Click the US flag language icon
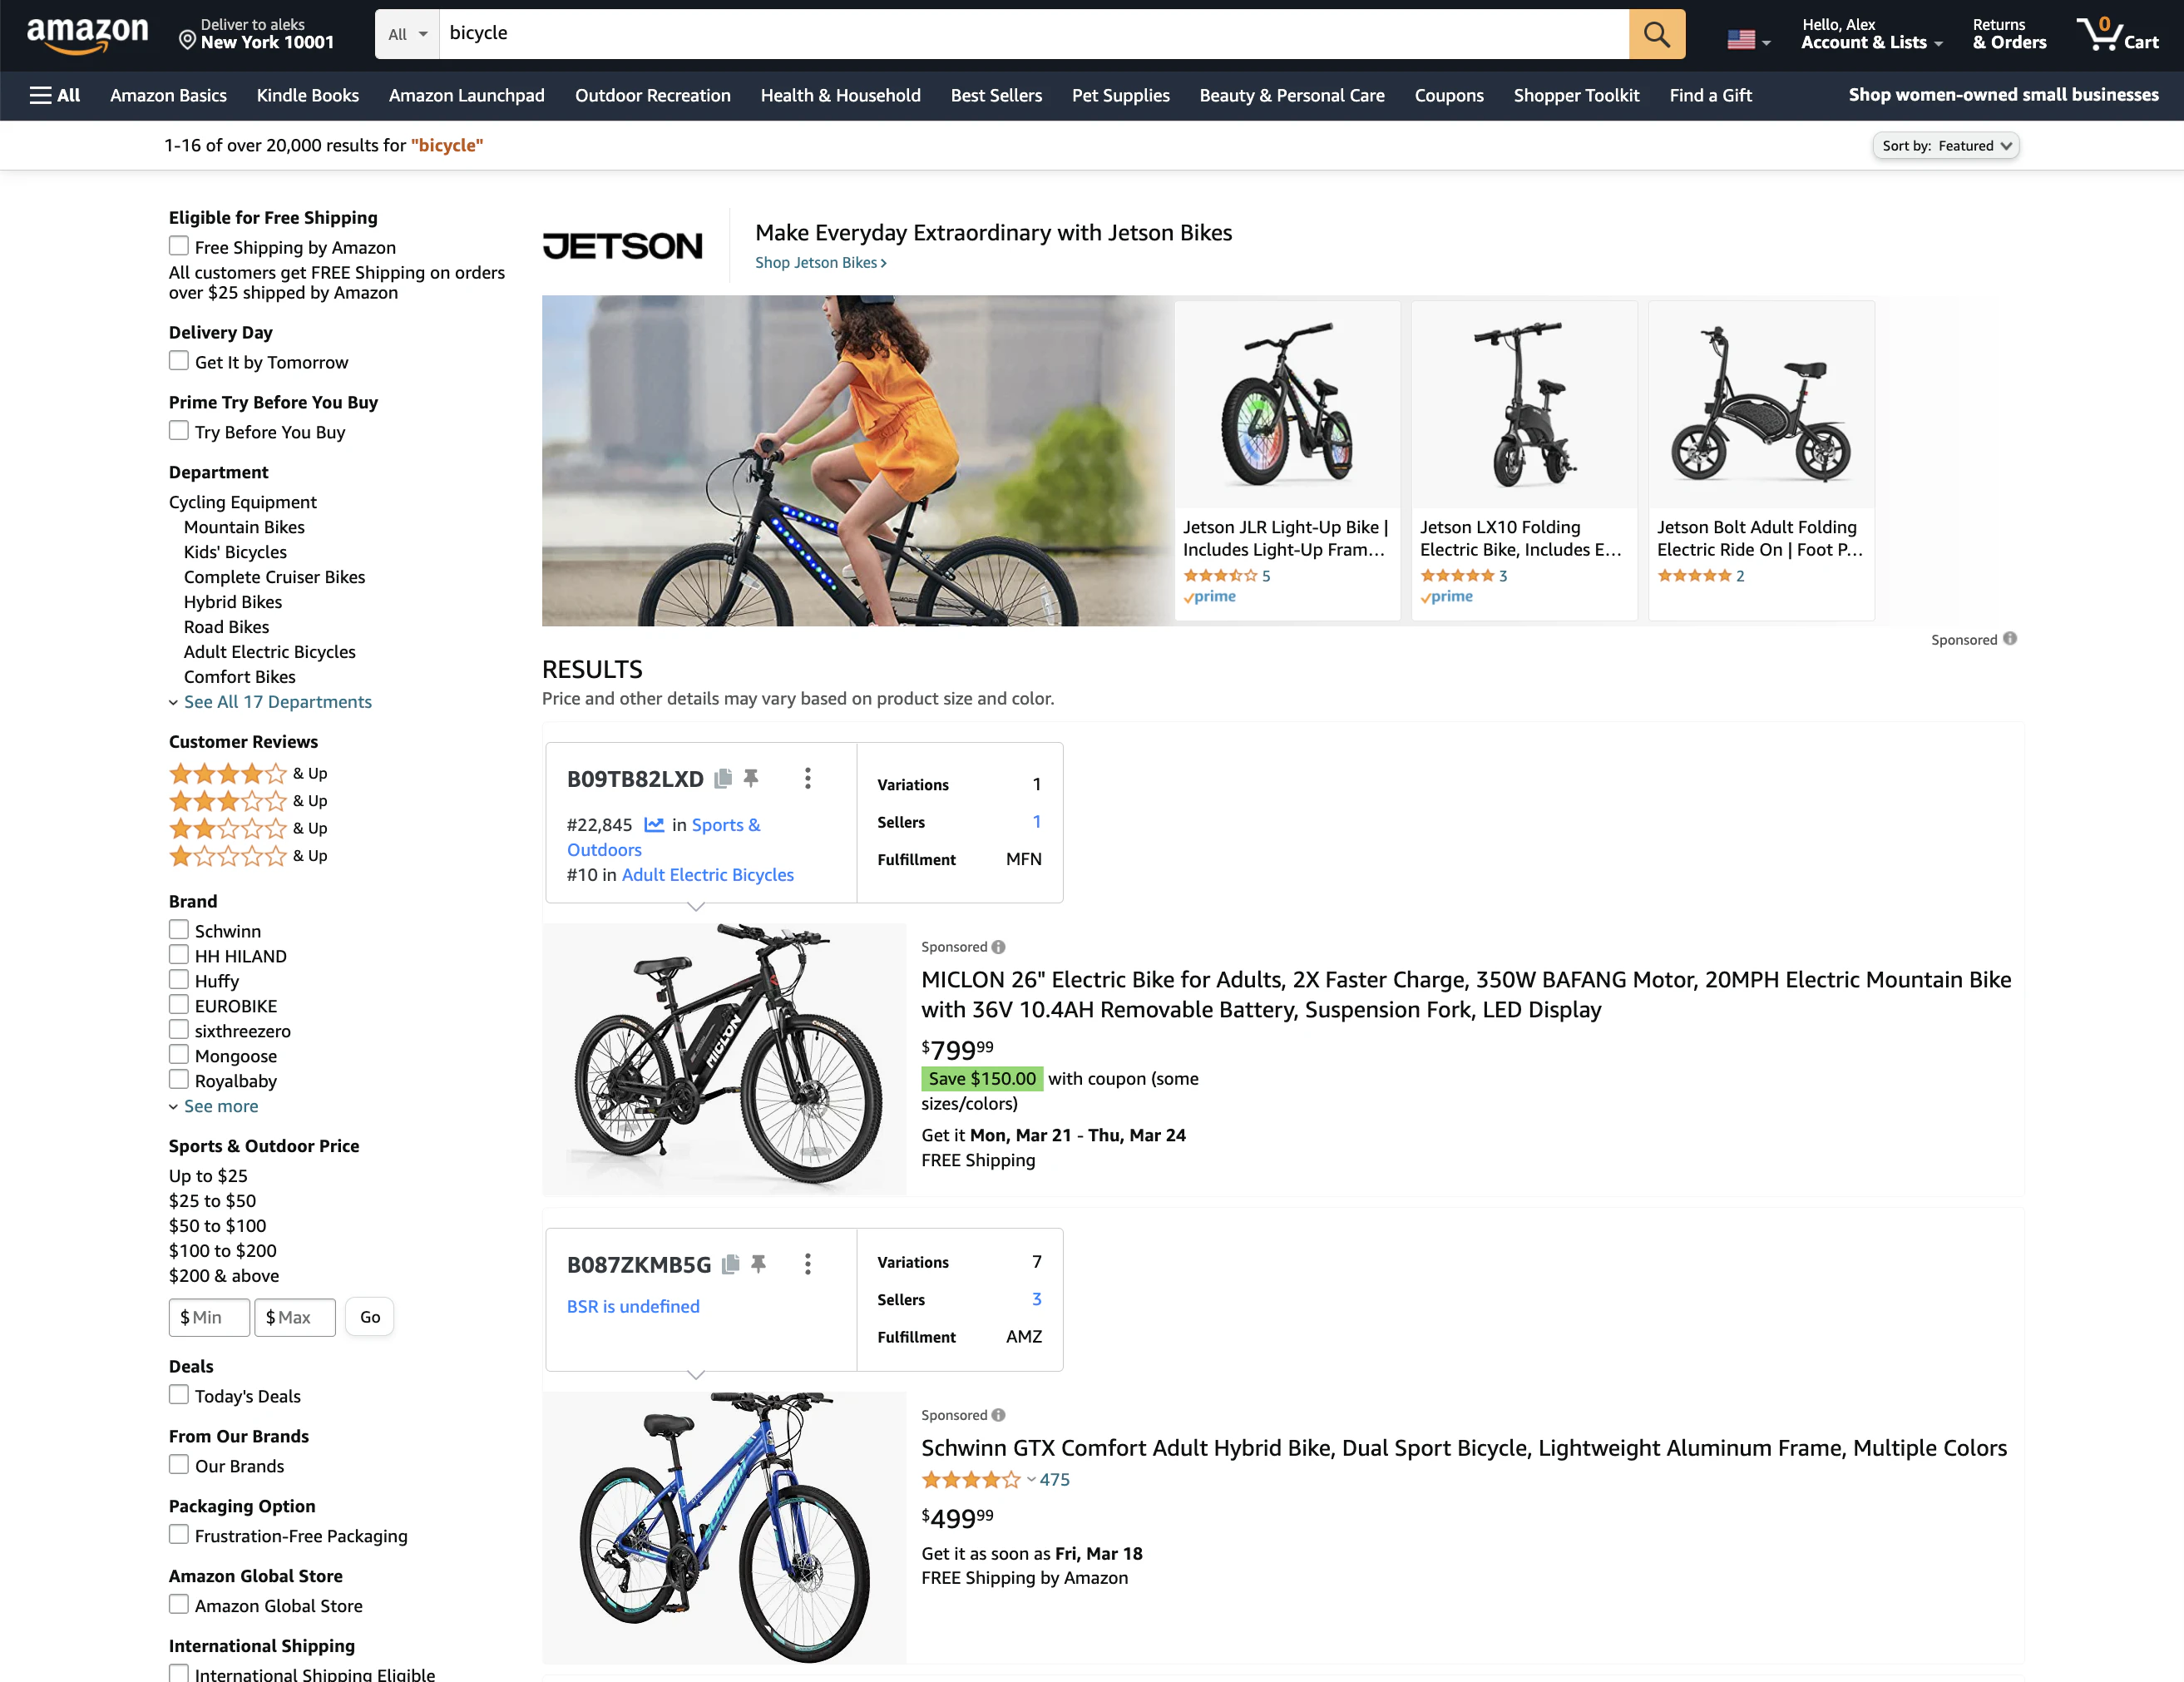2184x1682 pixels. pos(1741,40)
